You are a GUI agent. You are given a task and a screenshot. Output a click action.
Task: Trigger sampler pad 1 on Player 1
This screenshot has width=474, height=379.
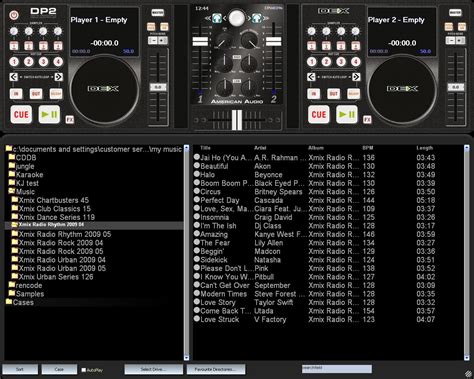(14, 46)
